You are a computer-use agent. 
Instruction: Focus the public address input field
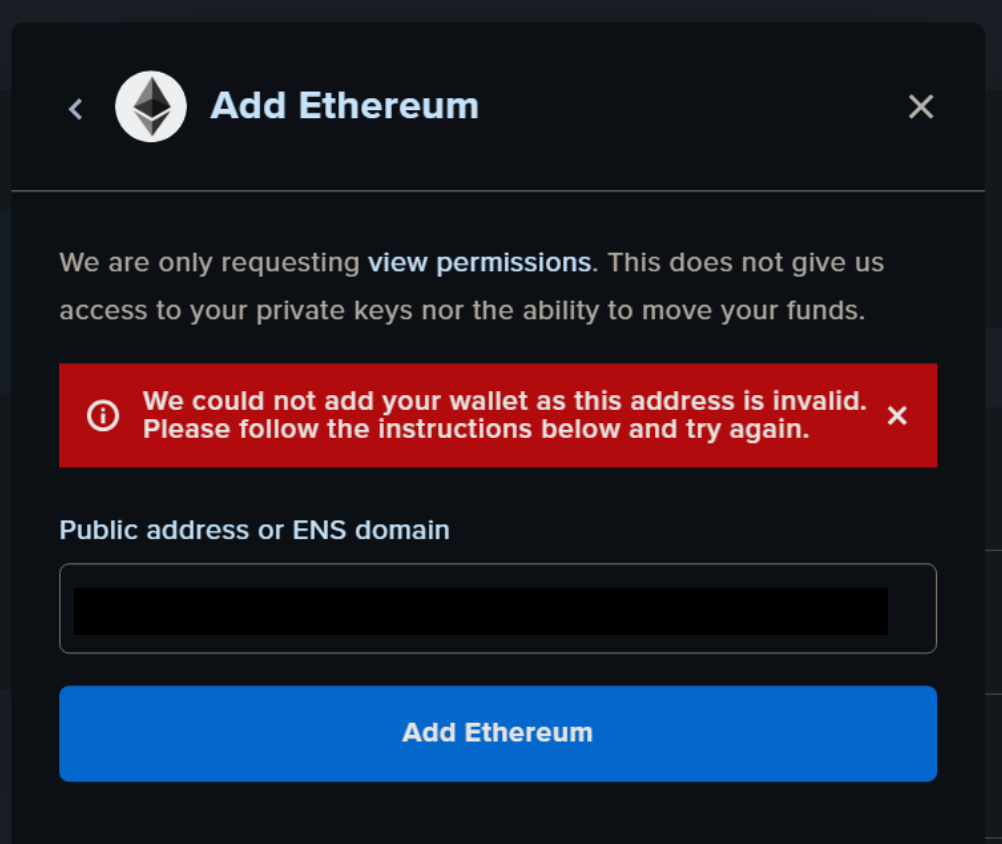pos(498,608)
